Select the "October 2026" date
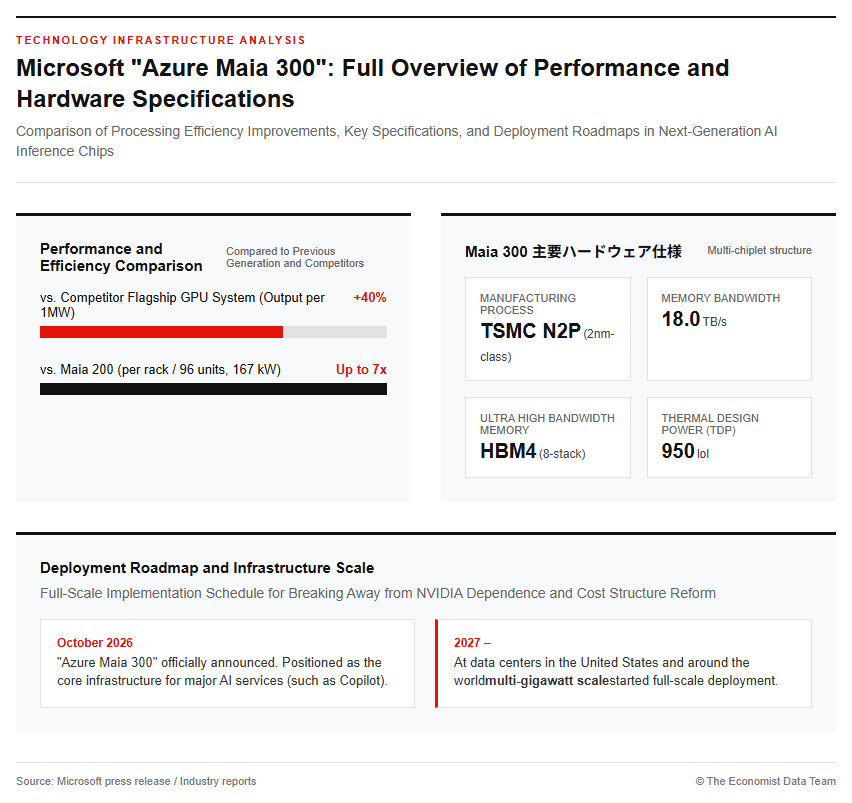 coord(95,643)
